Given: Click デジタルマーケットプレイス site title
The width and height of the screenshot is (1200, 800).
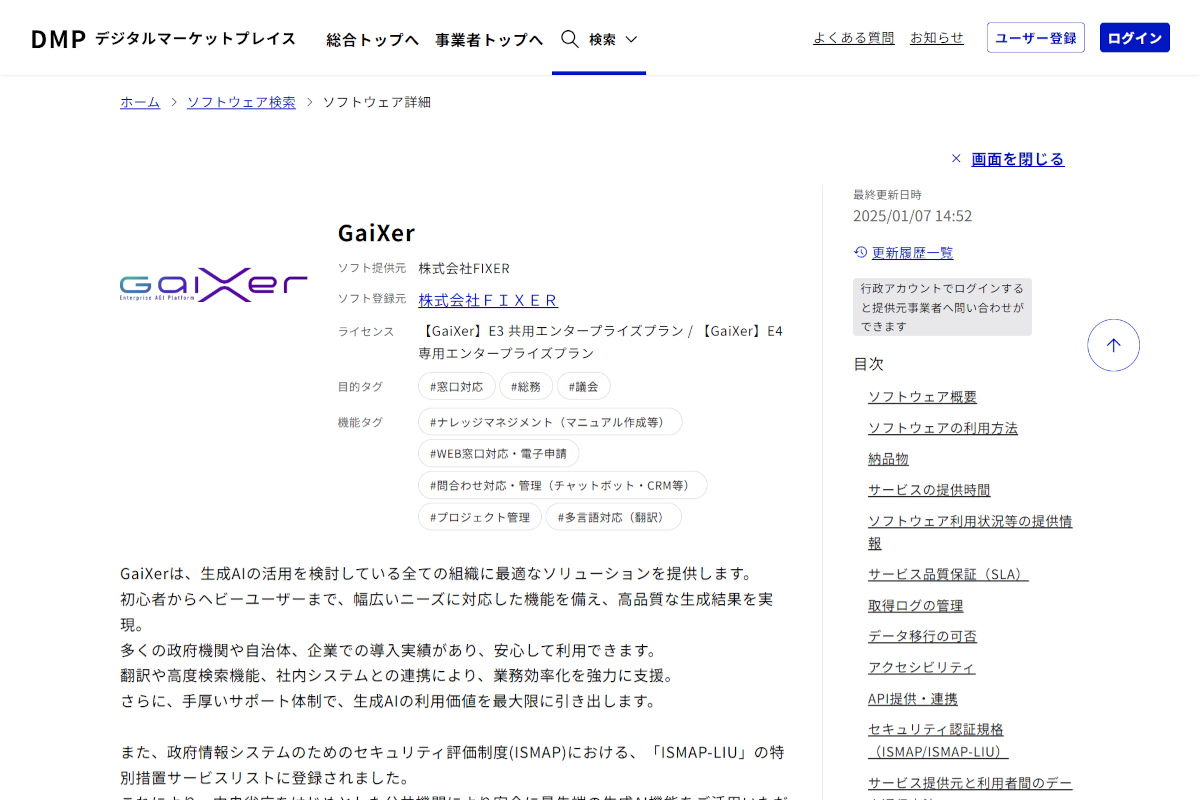Looking at the screenshot, I should click(195, 39).
